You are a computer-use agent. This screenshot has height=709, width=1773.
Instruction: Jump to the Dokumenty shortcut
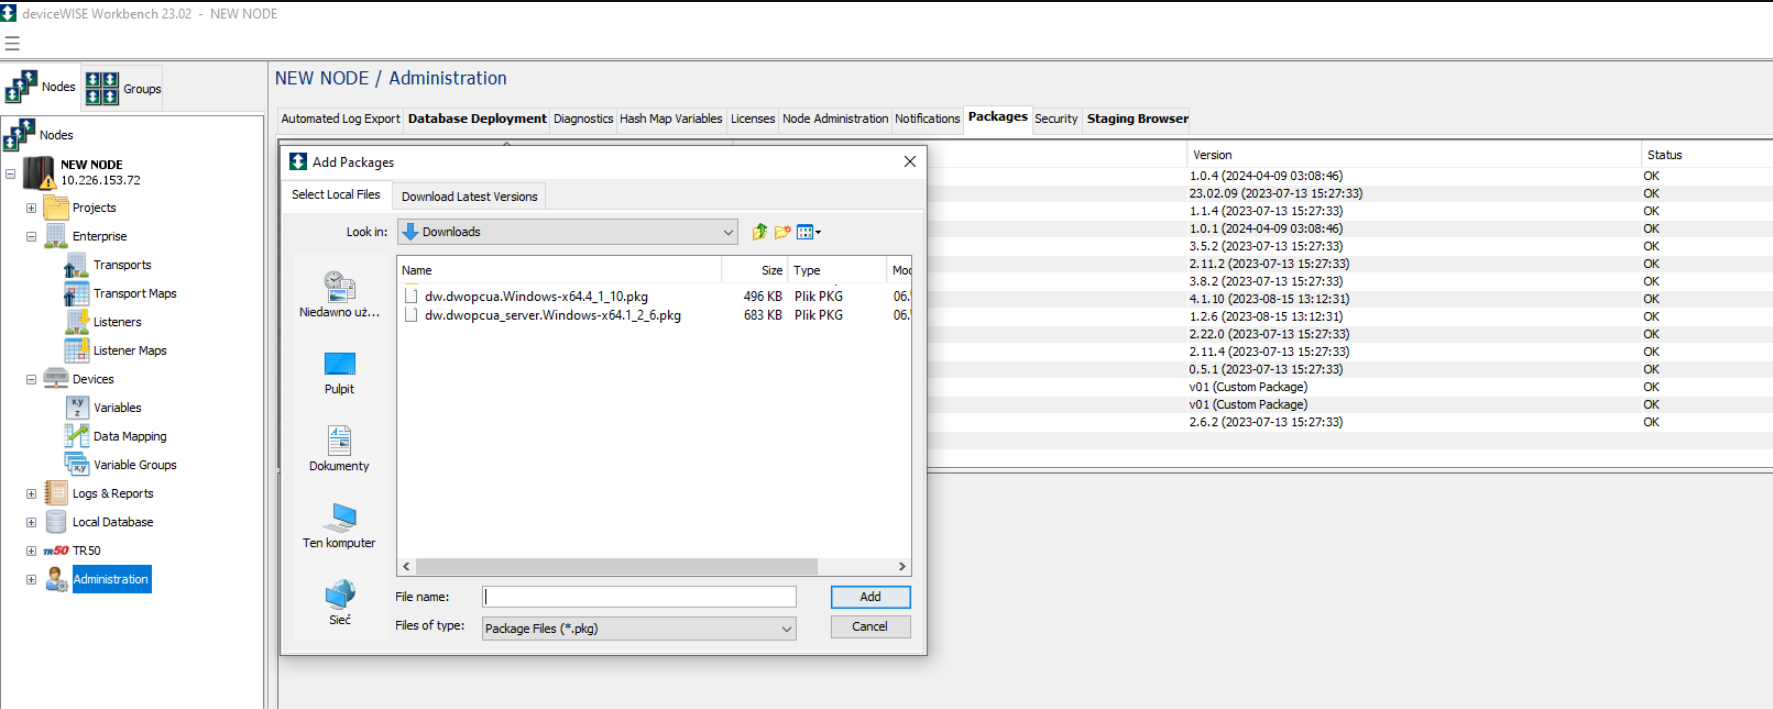tap(339, 449)
